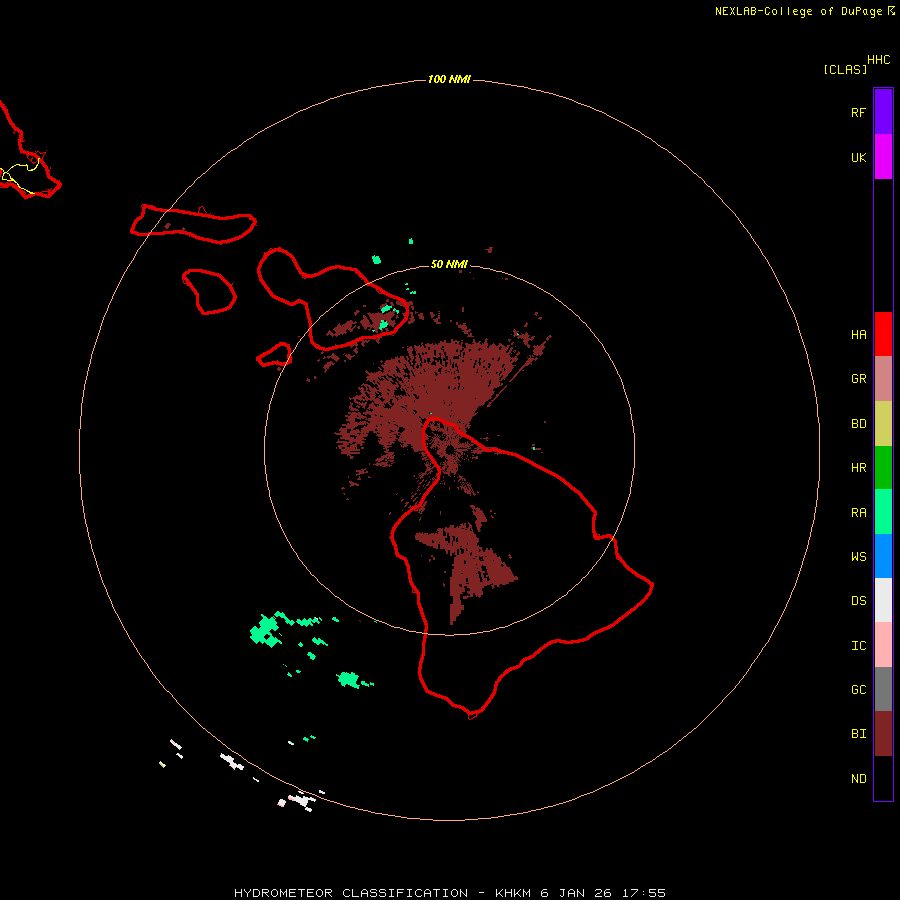Click the BI legend label
900x900 pixels.
click(858, 734)
